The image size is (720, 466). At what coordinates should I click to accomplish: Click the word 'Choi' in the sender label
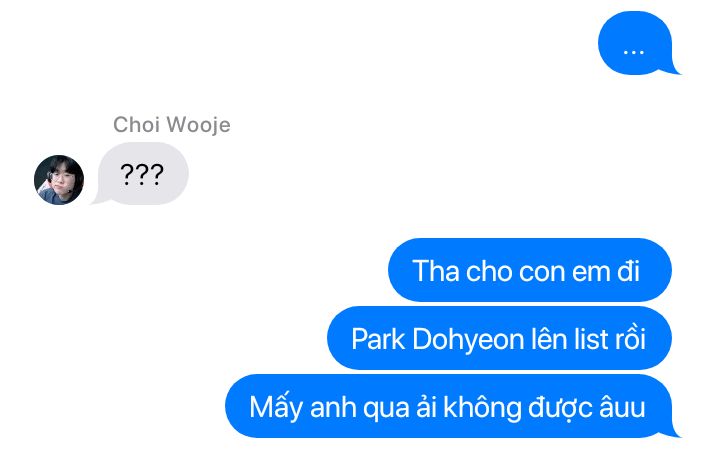pos(136,125)
